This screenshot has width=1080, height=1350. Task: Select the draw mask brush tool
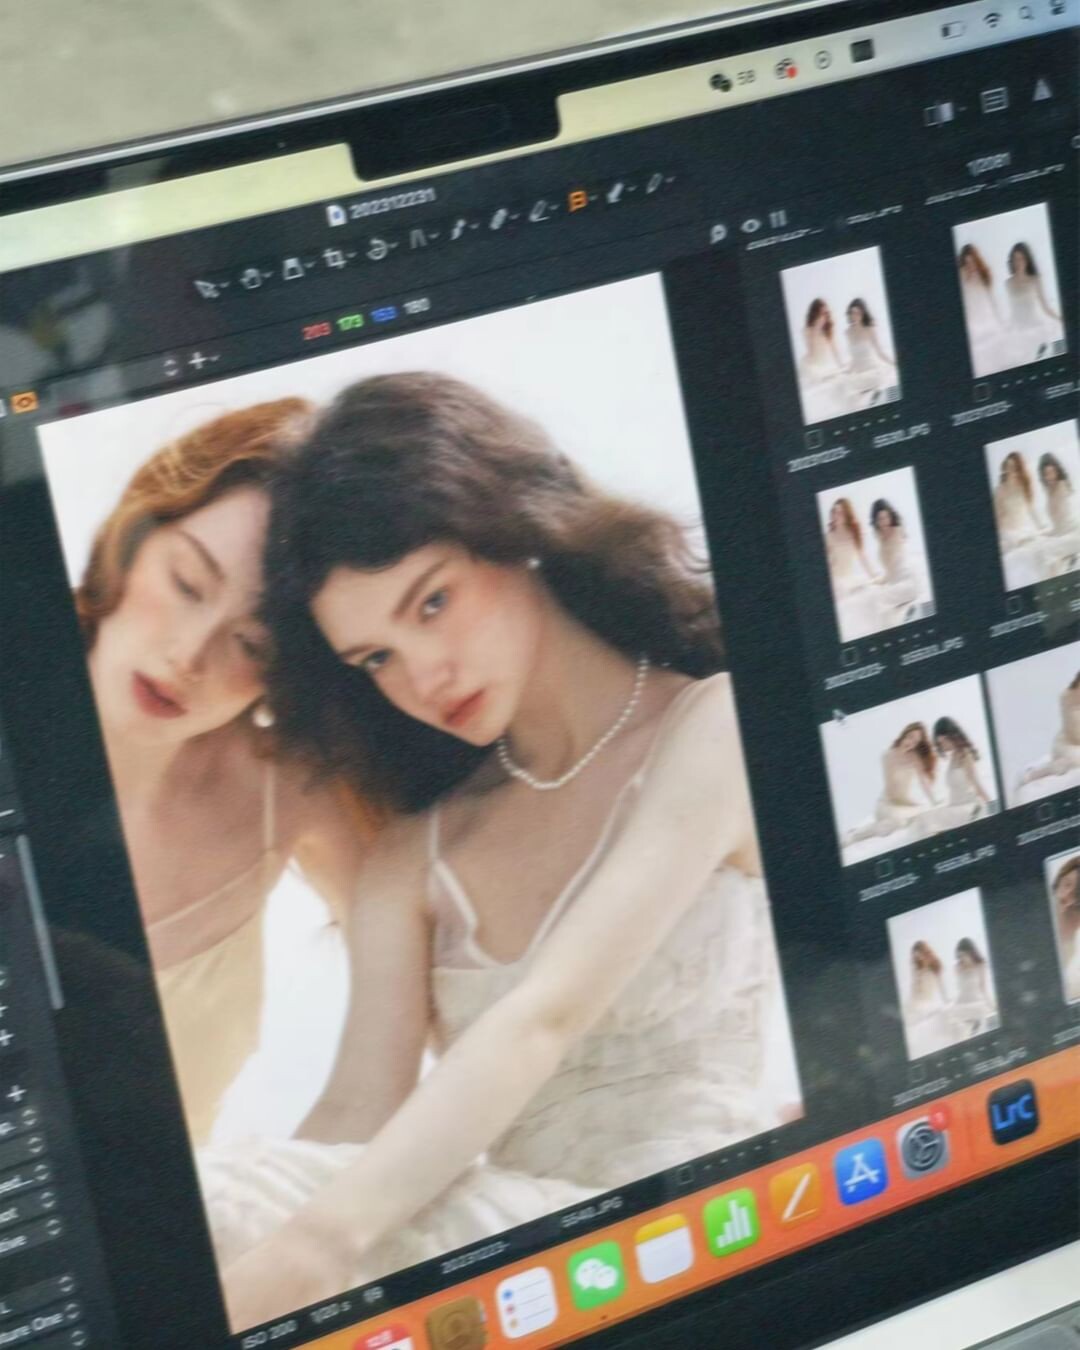point(500,219)
